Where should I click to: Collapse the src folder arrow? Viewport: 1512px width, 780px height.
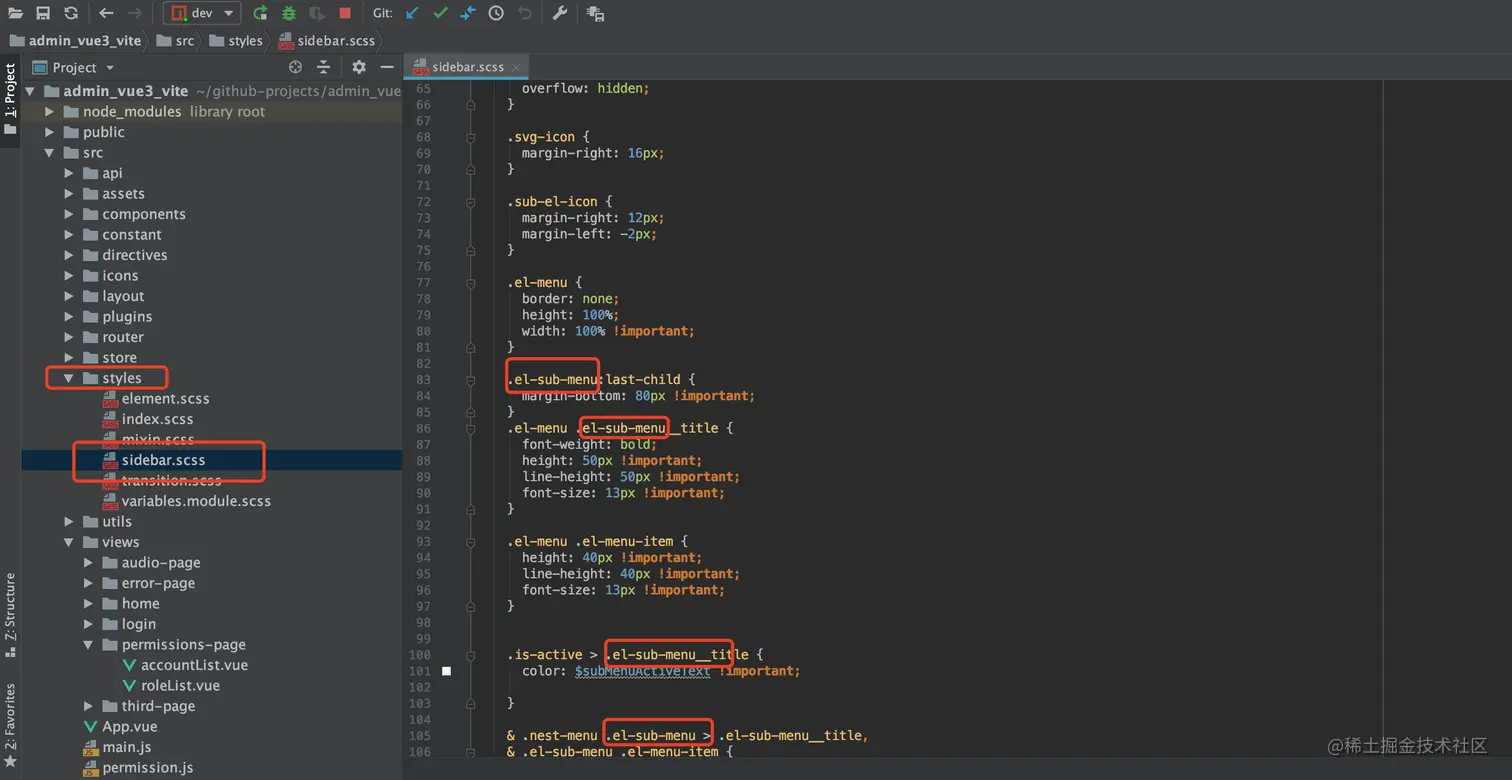coord(49,153)
